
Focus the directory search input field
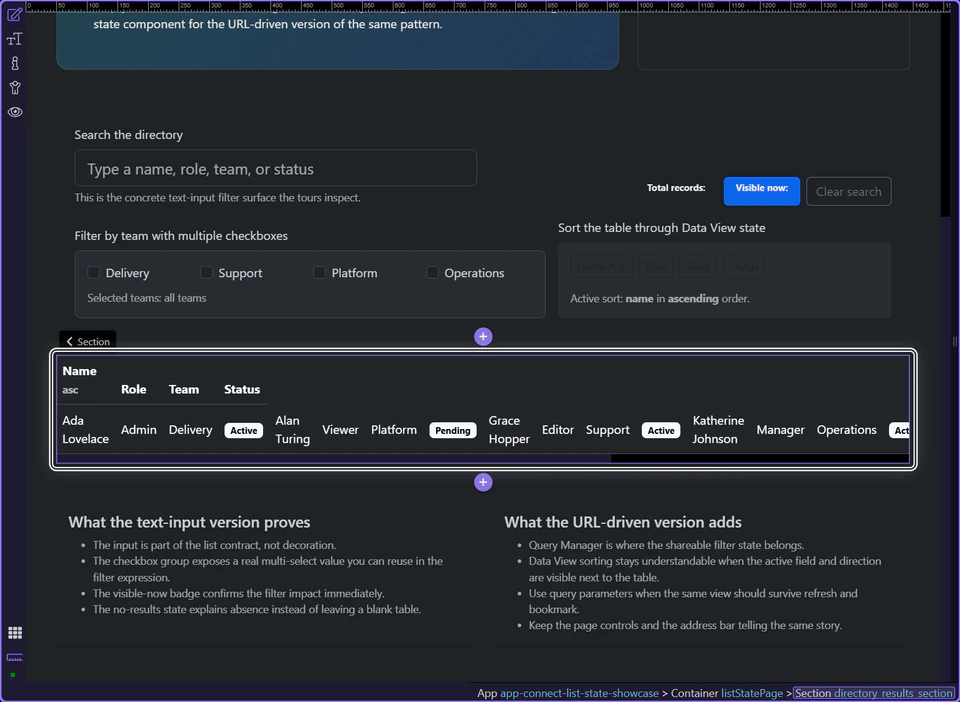[x=276, y=168]
